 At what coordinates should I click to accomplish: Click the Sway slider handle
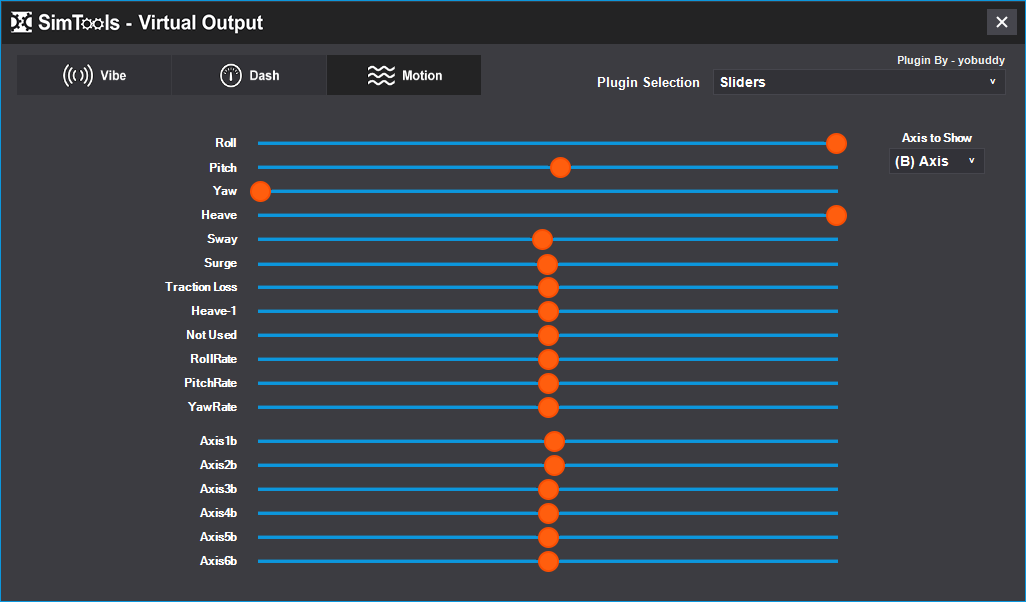coord(542,239)
